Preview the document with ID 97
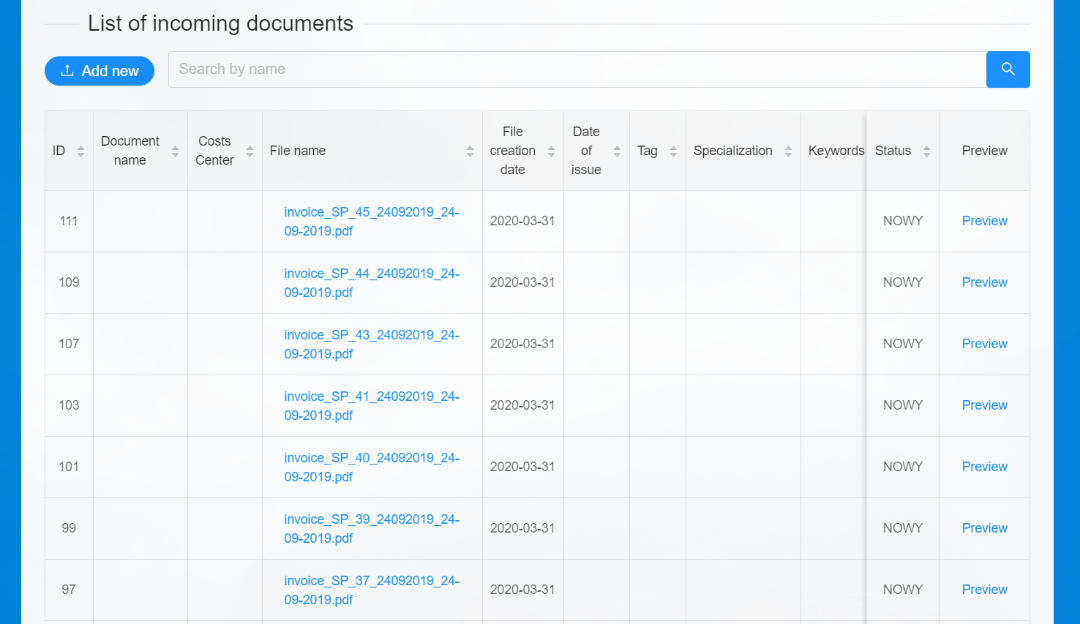The height and width of the screenshot is (624, 1080). [x=984, y=589]
